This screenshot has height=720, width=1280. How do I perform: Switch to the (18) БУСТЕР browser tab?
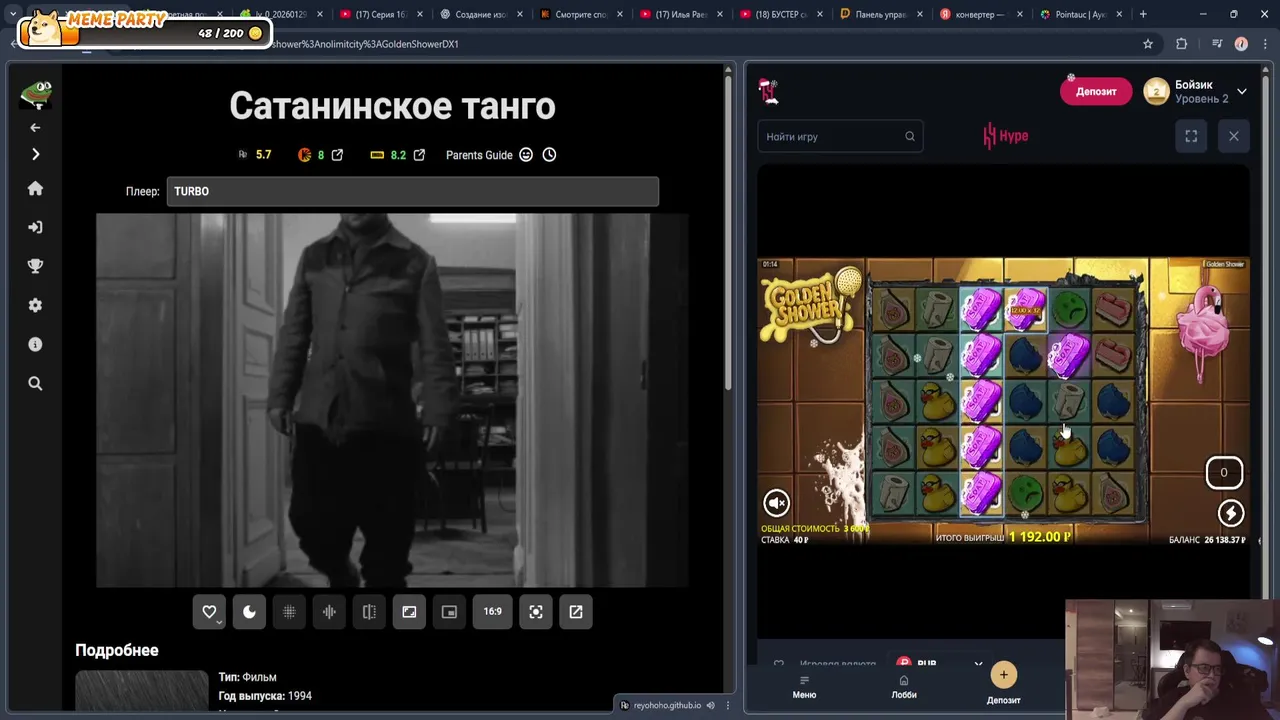782,14
